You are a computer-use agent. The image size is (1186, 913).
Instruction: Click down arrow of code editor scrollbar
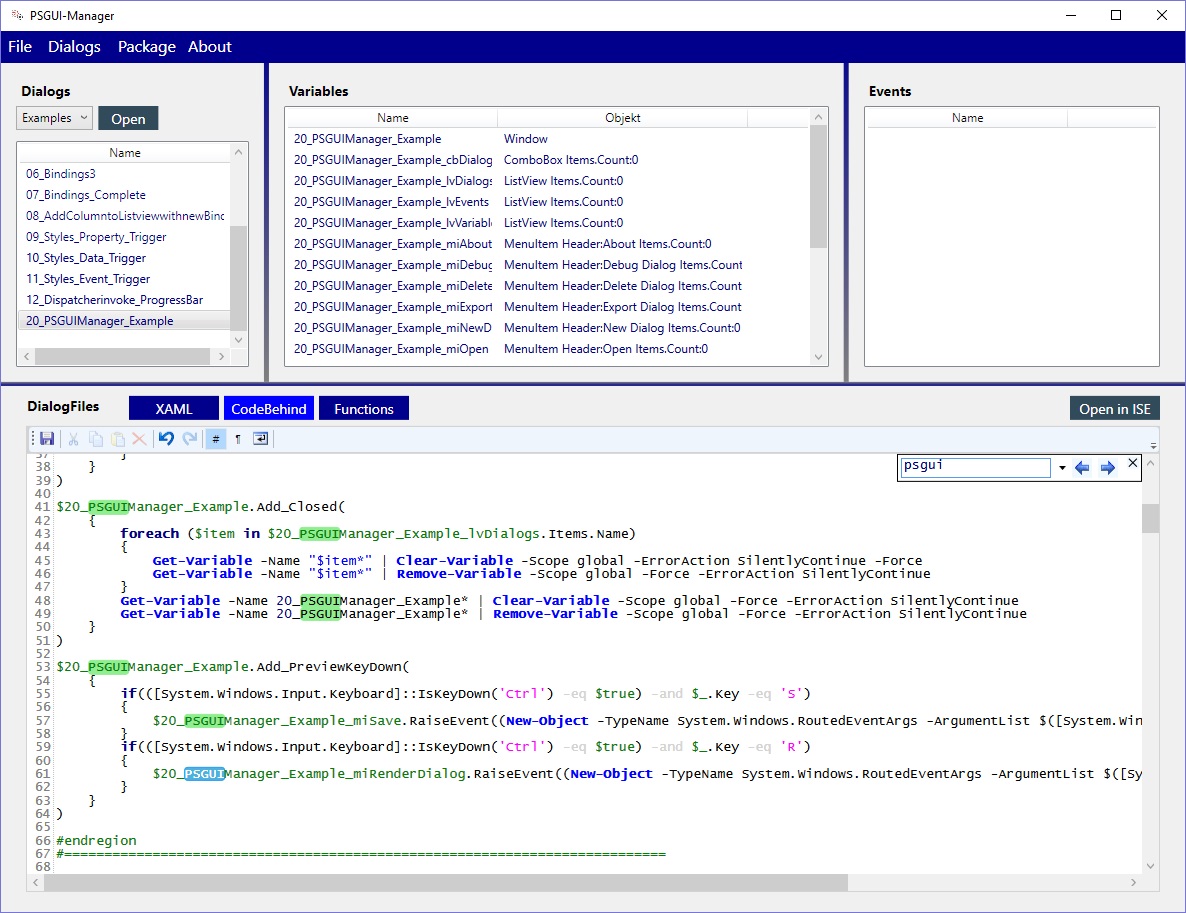point(1150,866)
